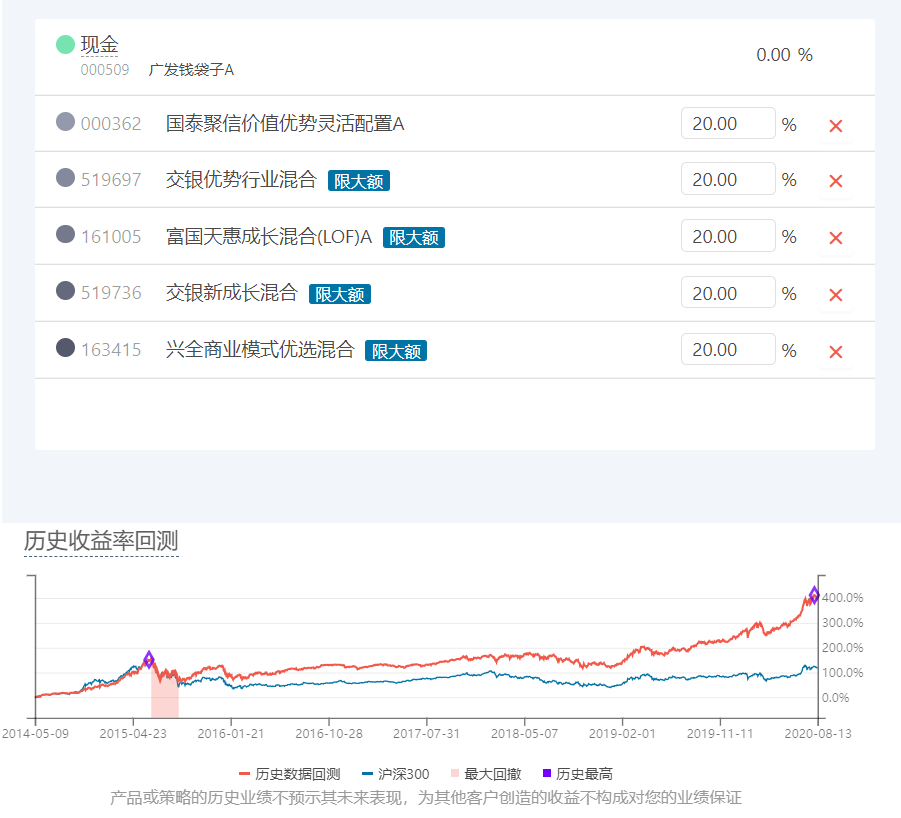The image size is (901, 818).
Task: Click the 历史最高 diamond marker at chart peak
Action: point(814,595)
